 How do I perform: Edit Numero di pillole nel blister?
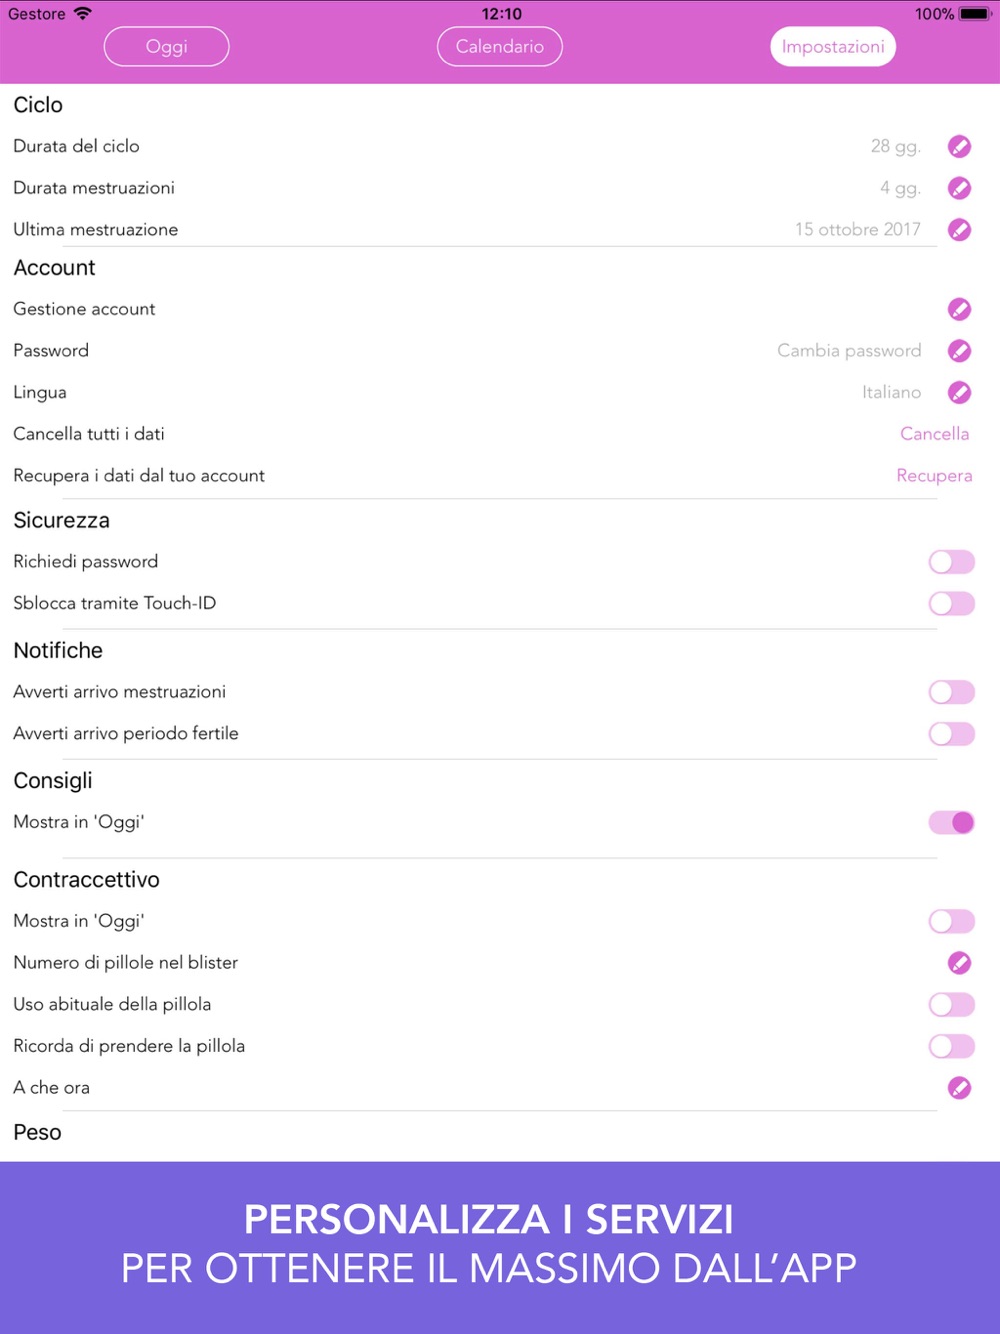coord(959,963)
